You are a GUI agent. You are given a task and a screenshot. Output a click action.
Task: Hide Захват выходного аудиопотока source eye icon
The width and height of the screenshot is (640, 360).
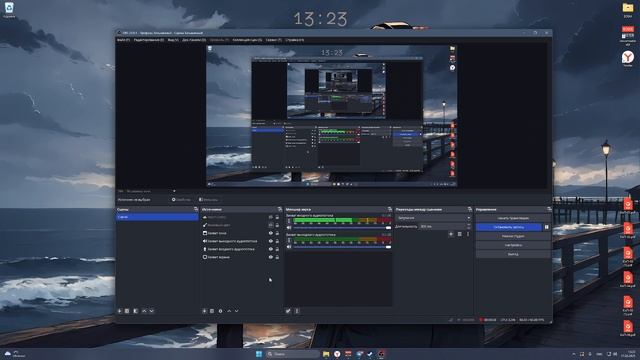click(x=270, y=241)
